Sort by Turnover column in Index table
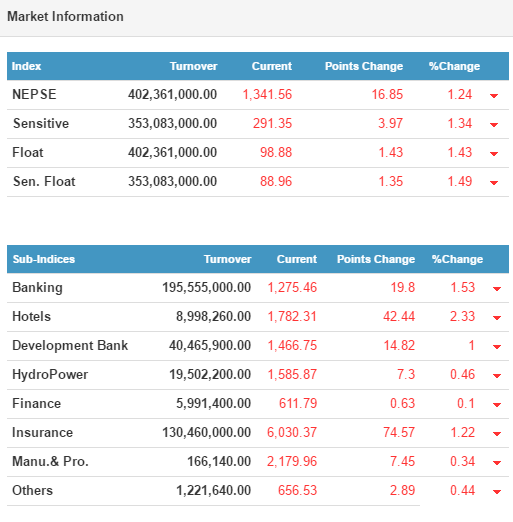The image size is (513, 522). click(194, 66)
